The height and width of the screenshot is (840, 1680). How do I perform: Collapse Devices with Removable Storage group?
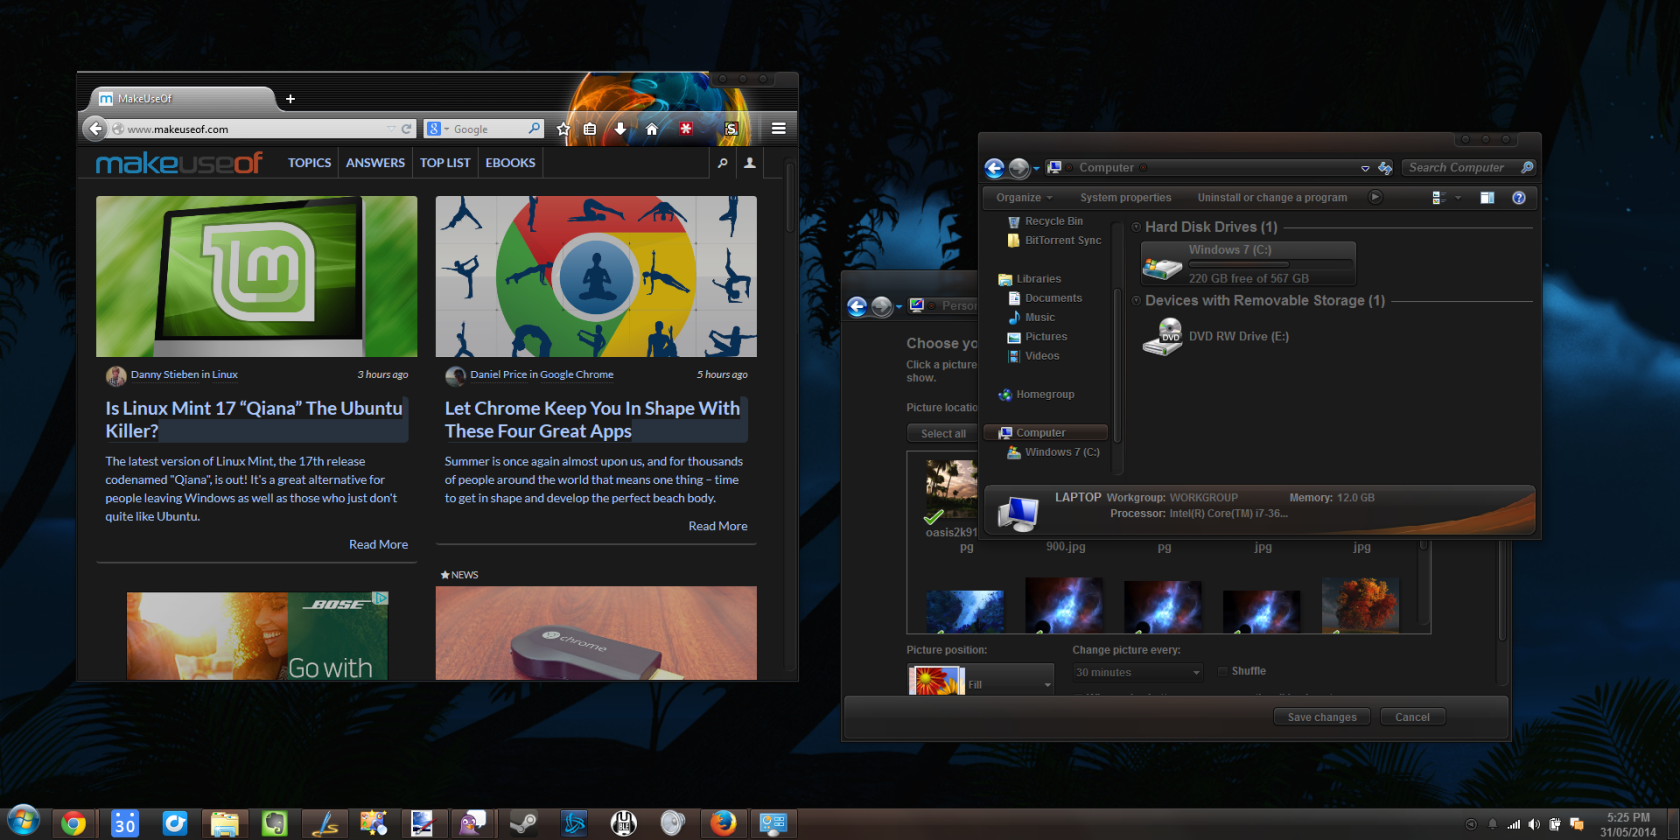click(1136, 300)
